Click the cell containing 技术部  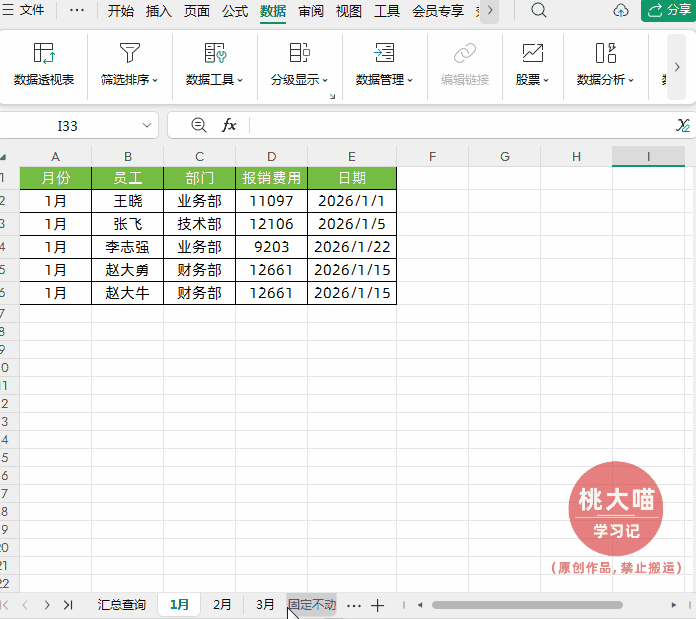point(199,224)
